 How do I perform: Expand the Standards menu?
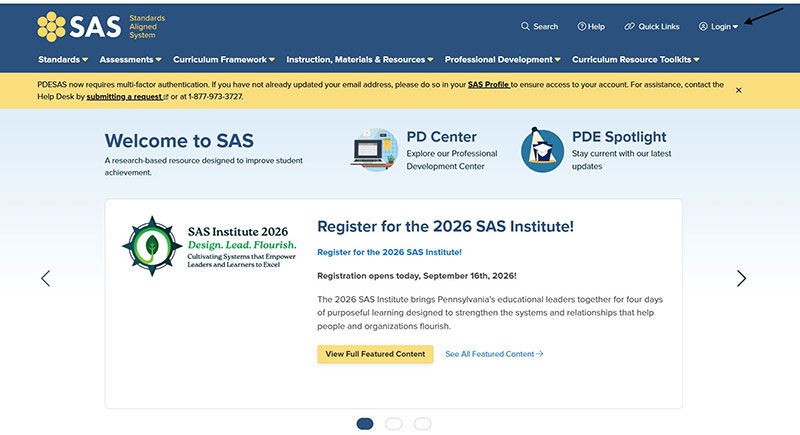(x=63, y=60)
